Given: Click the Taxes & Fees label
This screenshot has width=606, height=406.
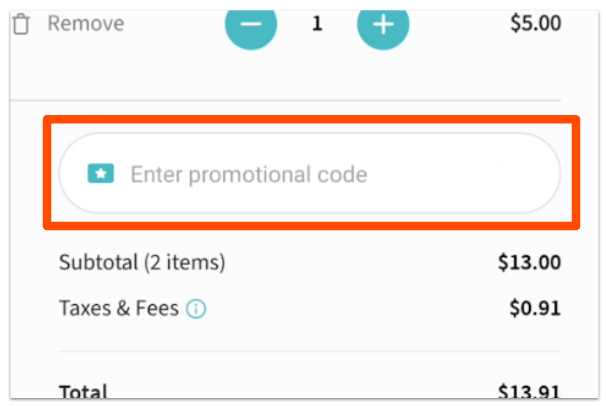Looking at the screenshot, I should (119, 309).
